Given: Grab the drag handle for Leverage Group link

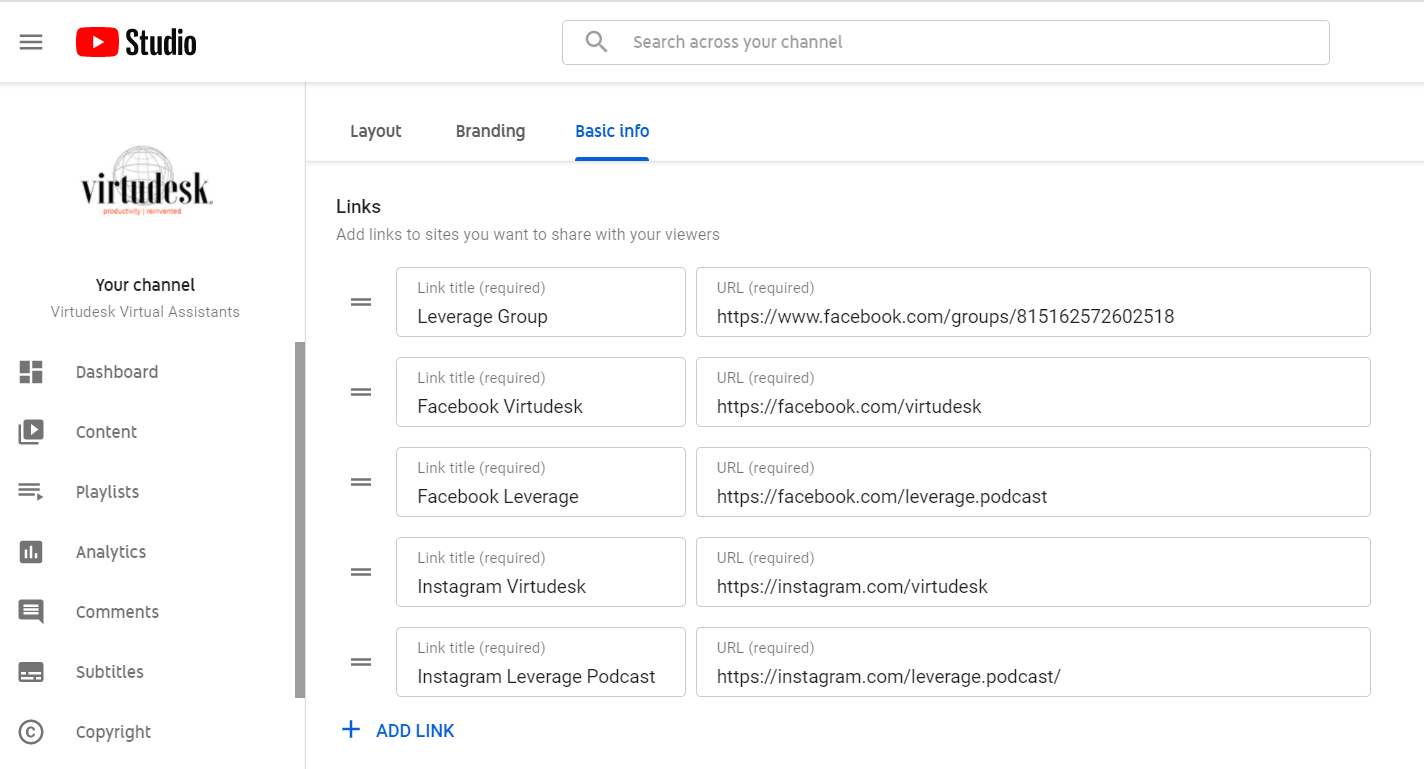Looking at the screenshot, I should tap(361, 302).
